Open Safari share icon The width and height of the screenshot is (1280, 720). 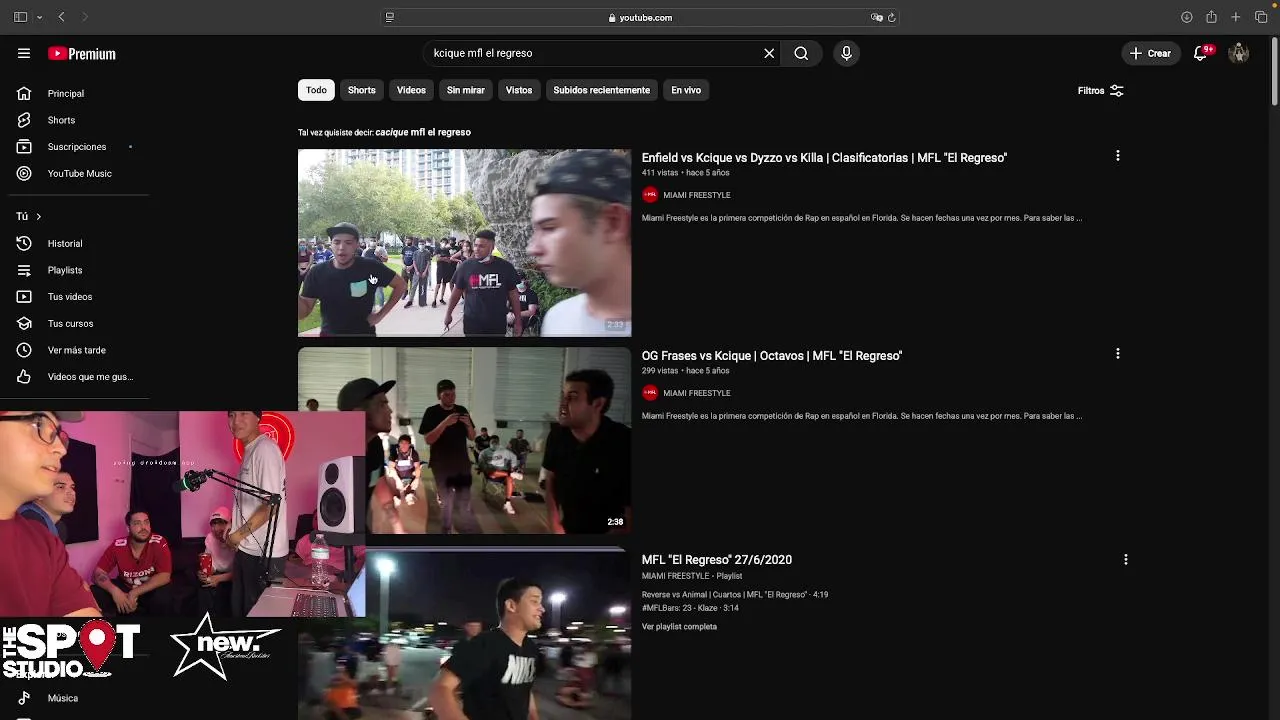(1211, 17)
